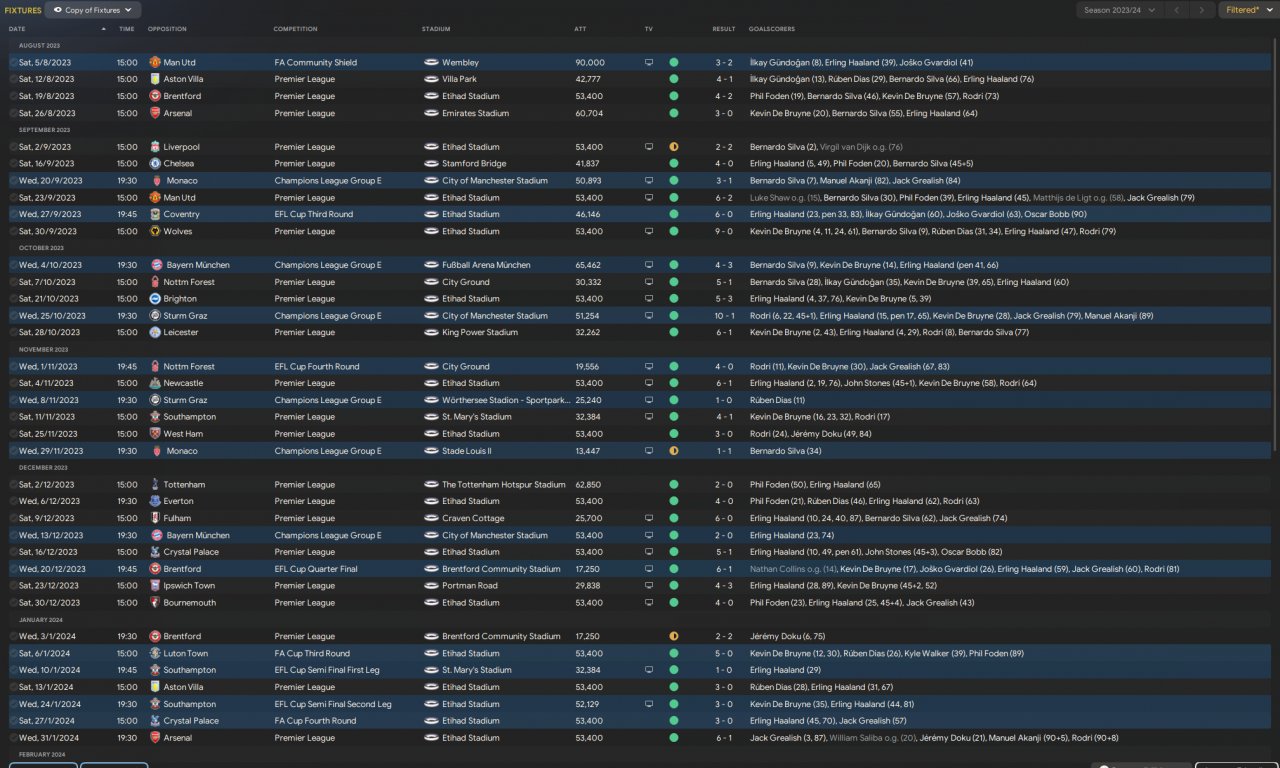The image size is (1280, 768).
Task: Click the stadium icon beside Stamford Bridge
Action: (x=431, y=163)
